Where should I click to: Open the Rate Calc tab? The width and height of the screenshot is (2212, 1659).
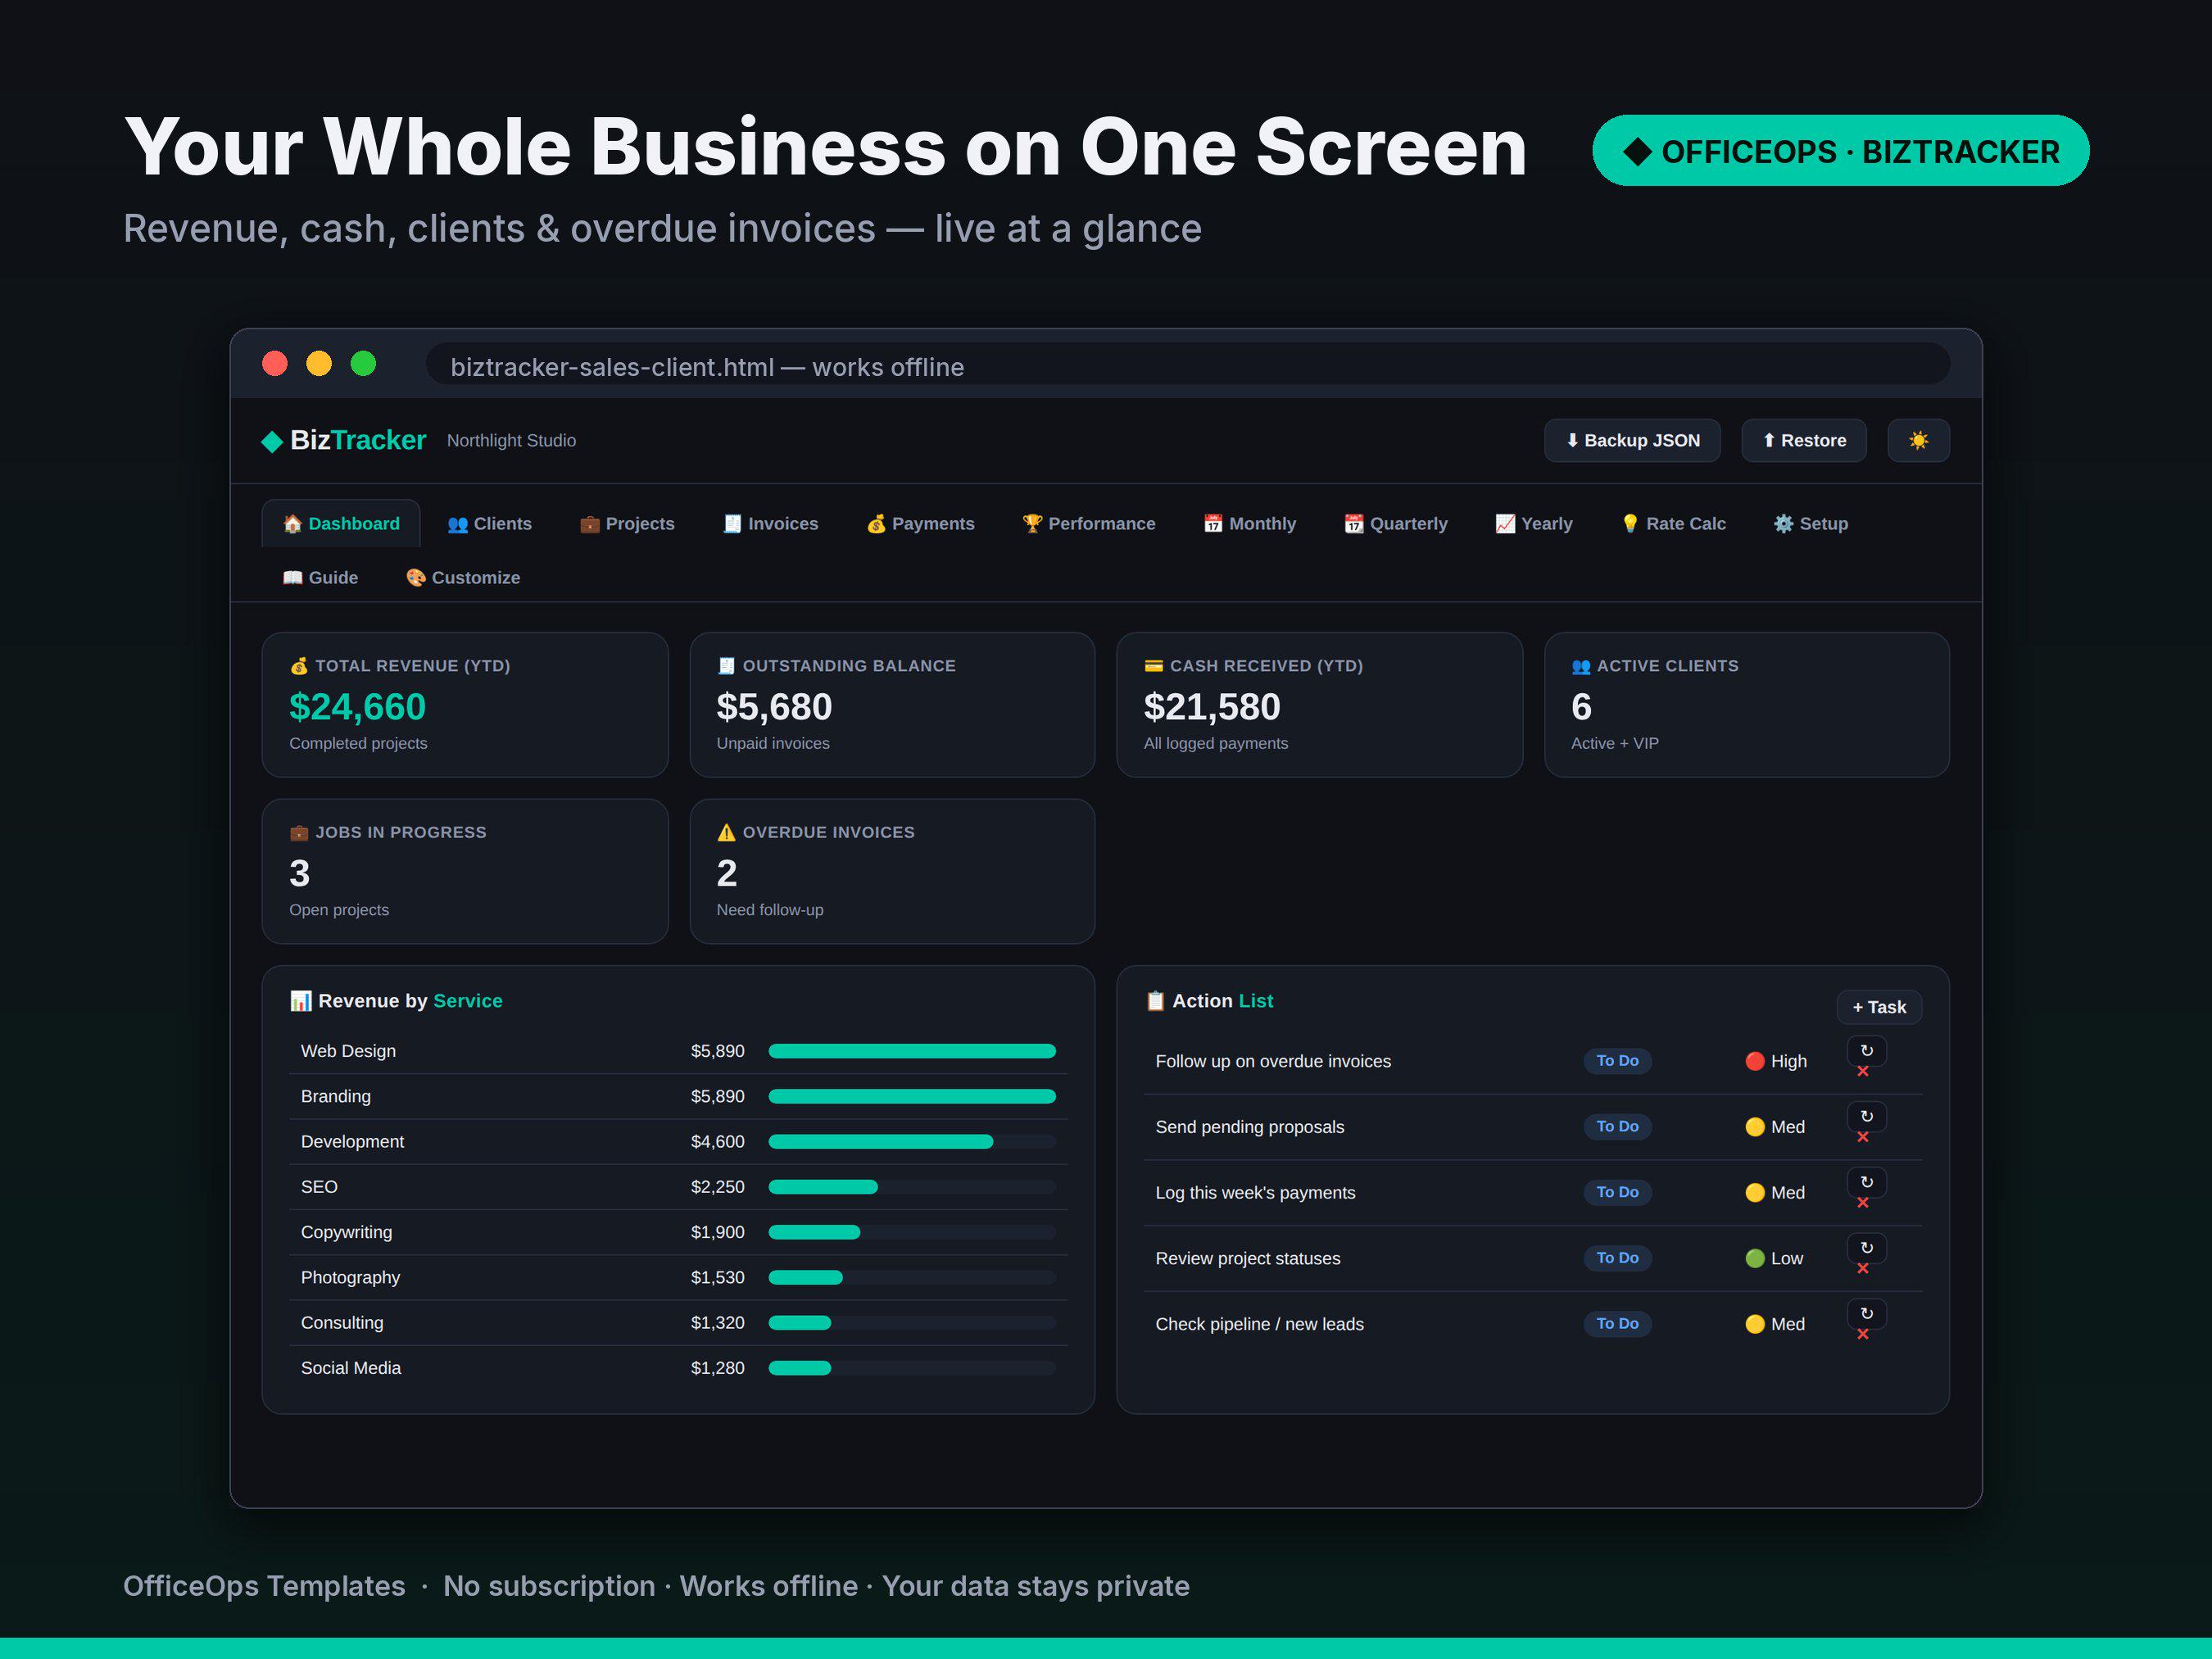point(1672,523)
